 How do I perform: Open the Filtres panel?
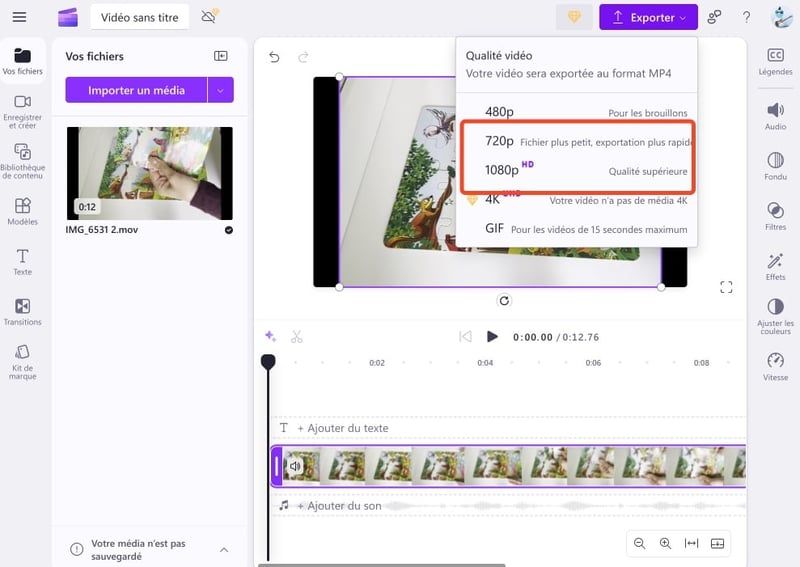click(775, 215)
